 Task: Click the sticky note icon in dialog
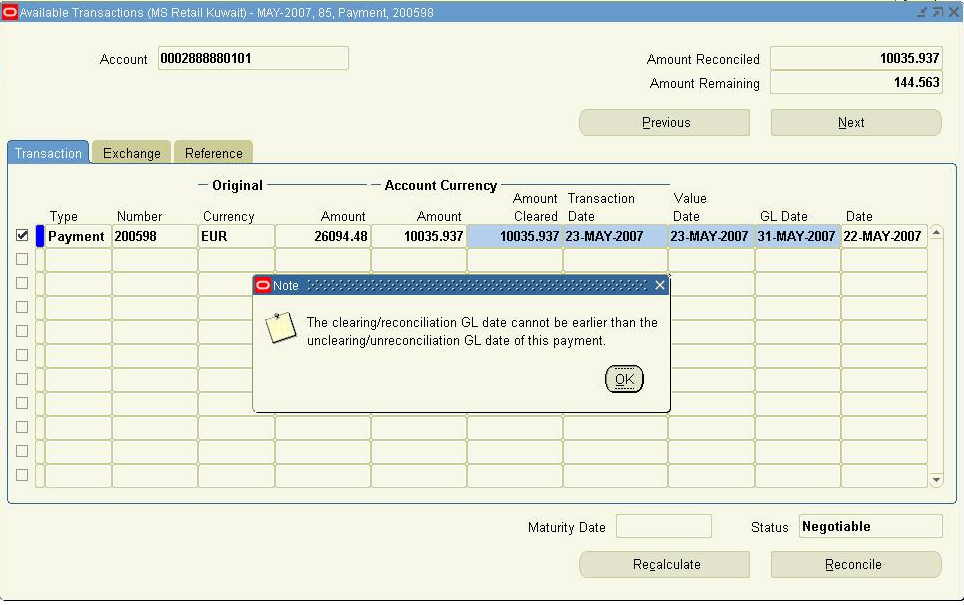281,327
